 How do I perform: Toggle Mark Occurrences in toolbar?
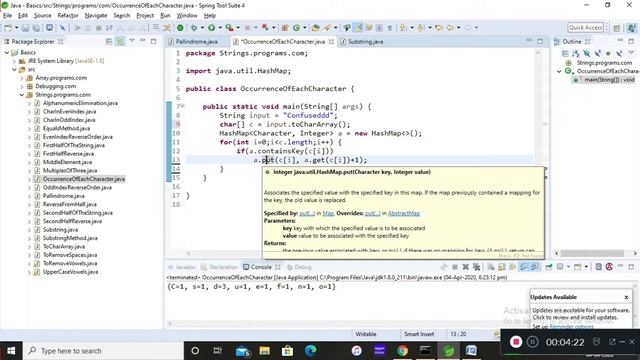[359, 27]
